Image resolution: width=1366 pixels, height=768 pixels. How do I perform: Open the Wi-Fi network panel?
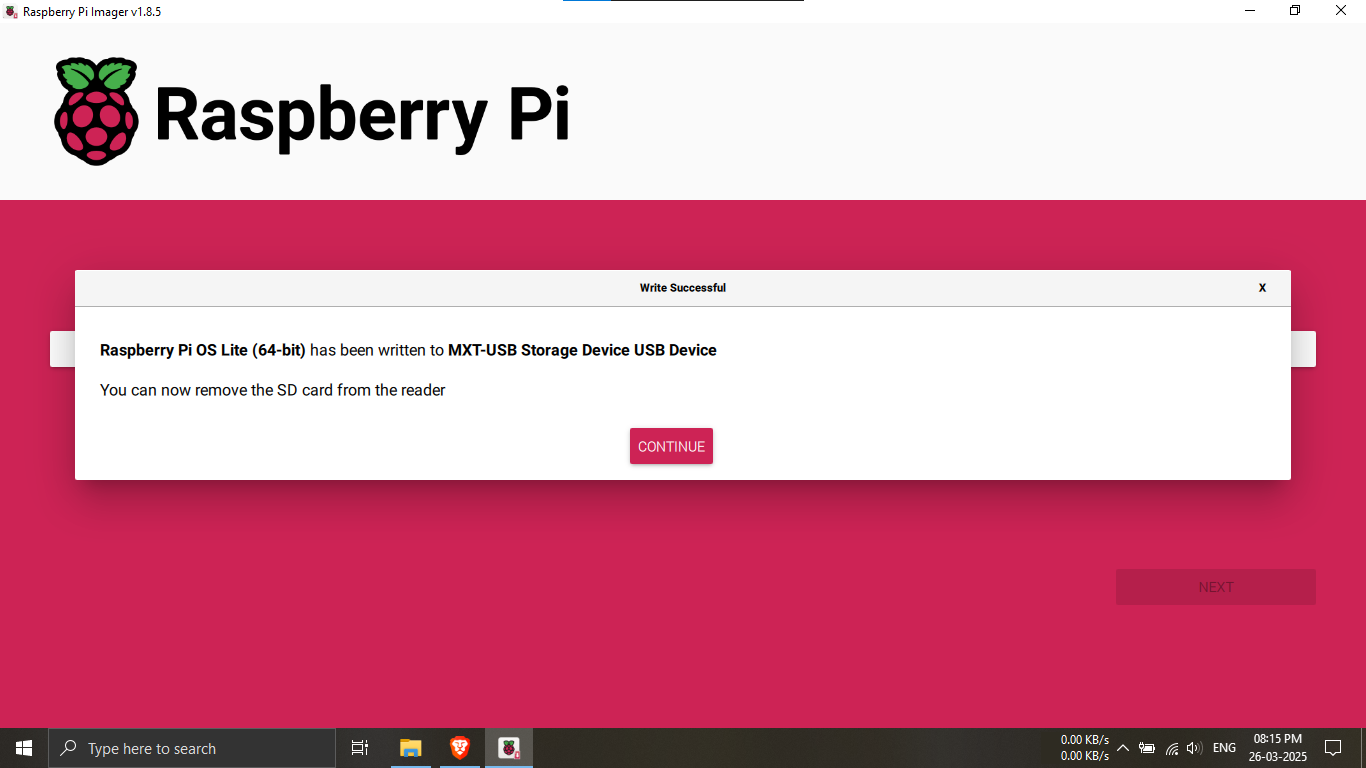coord(1171,748)
